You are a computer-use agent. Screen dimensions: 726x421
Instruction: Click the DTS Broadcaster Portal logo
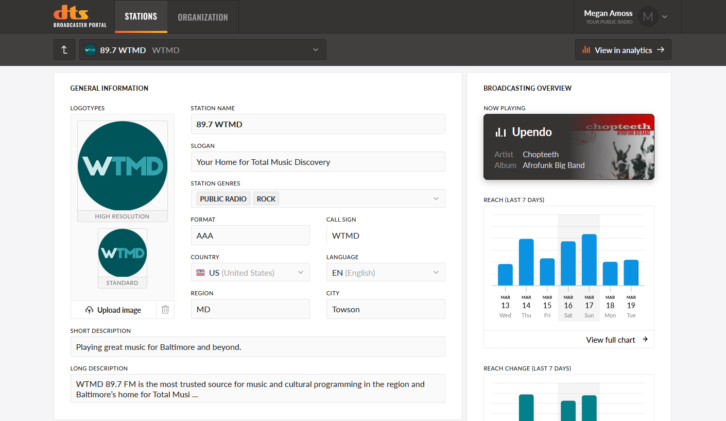(80, 17)
